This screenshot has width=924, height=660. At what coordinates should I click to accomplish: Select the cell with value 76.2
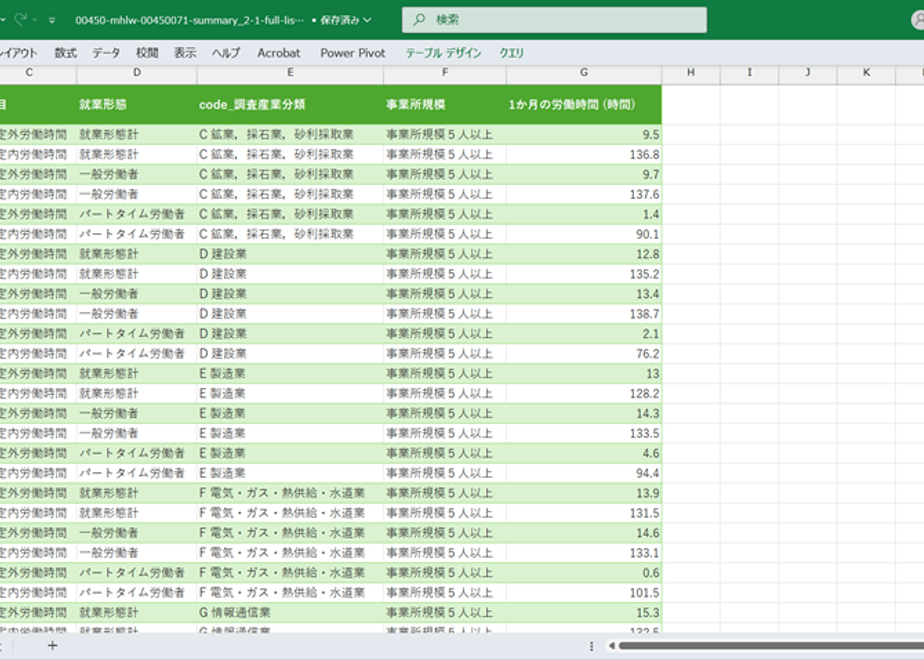point(583,354)
